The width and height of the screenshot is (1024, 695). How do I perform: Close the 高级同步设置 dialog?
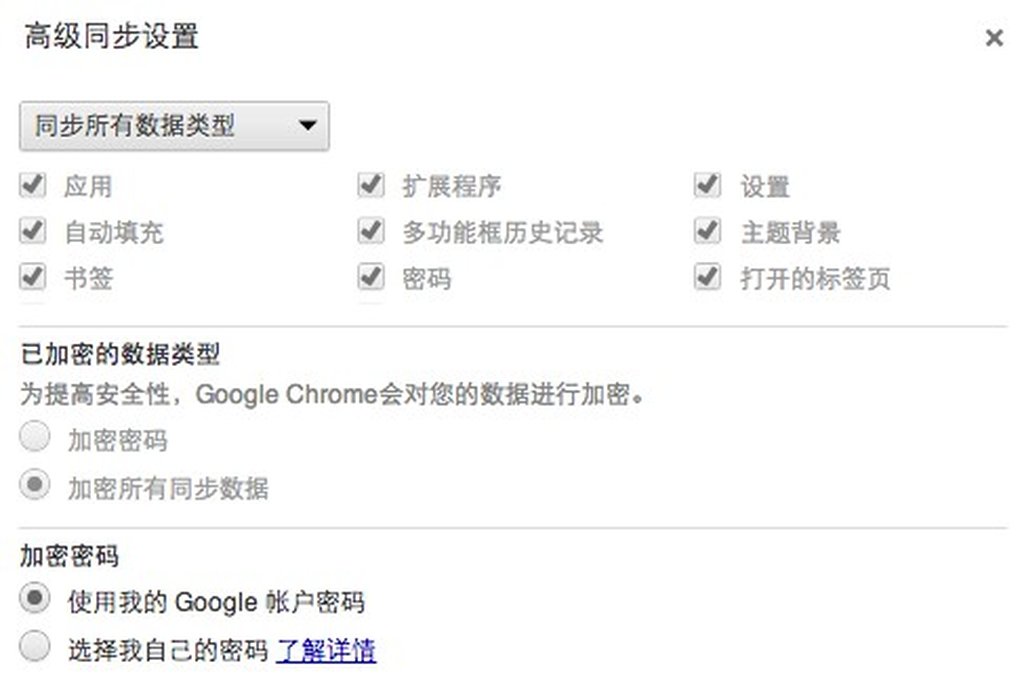(x=993, y=38)
